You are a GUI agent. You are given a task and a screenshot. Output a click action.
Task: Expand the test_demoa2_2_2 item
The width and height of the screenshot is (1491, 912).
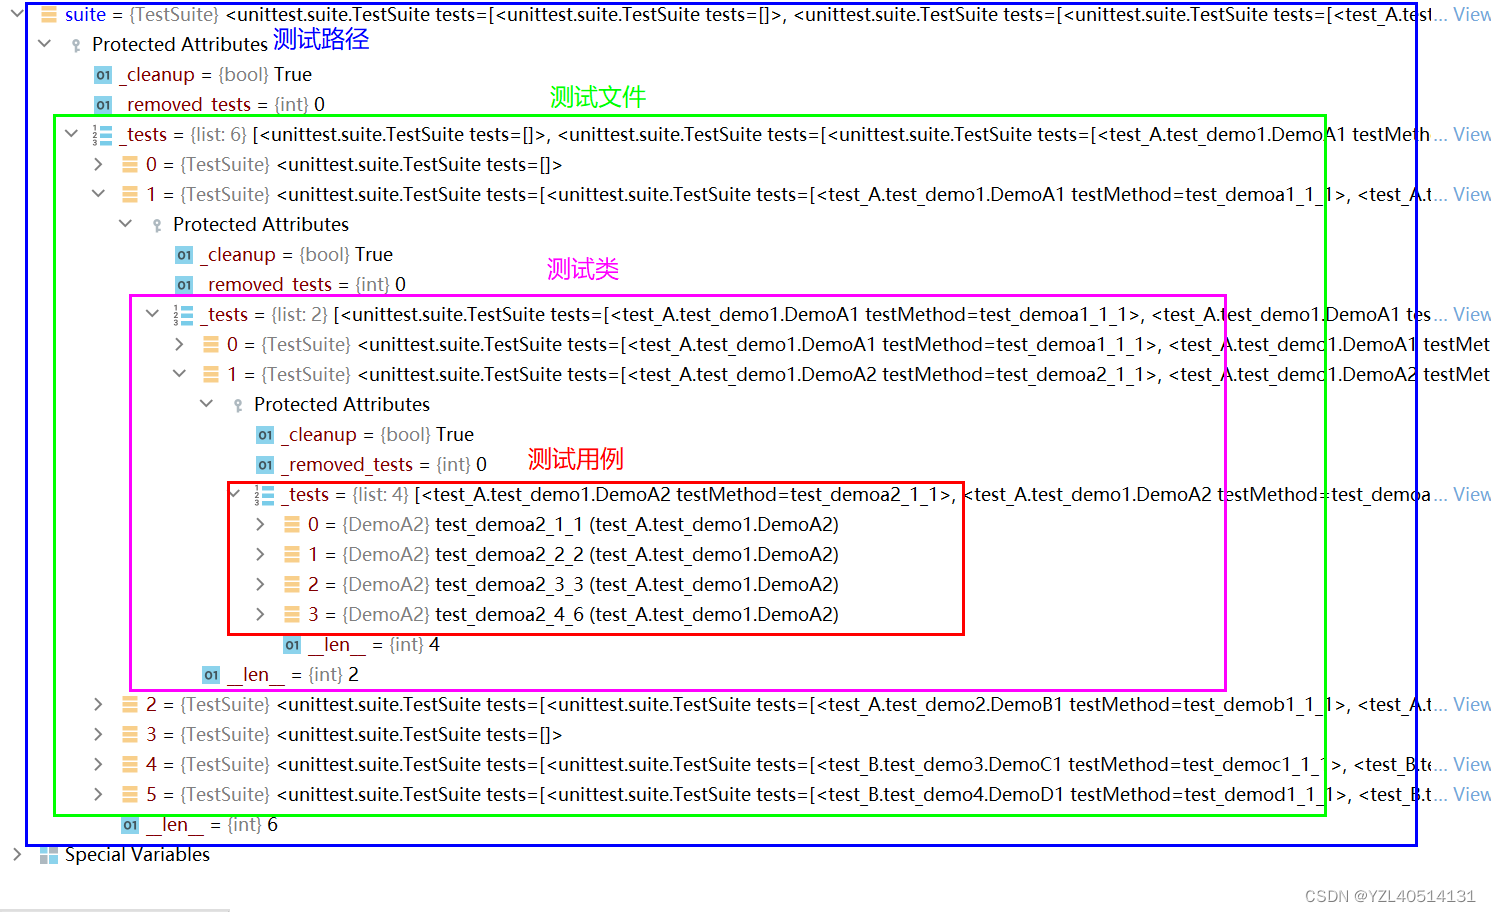[x=260, y=554]
